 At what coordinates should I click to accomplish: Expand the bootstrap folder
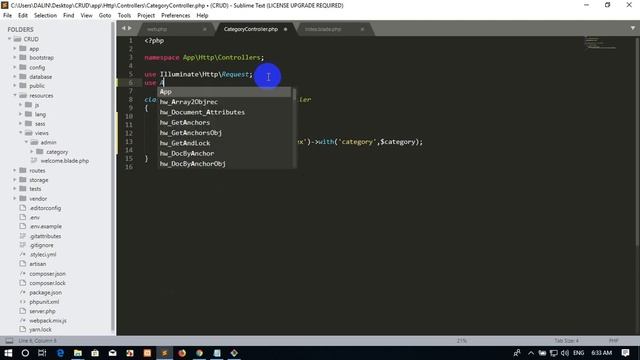coord(15,58)
